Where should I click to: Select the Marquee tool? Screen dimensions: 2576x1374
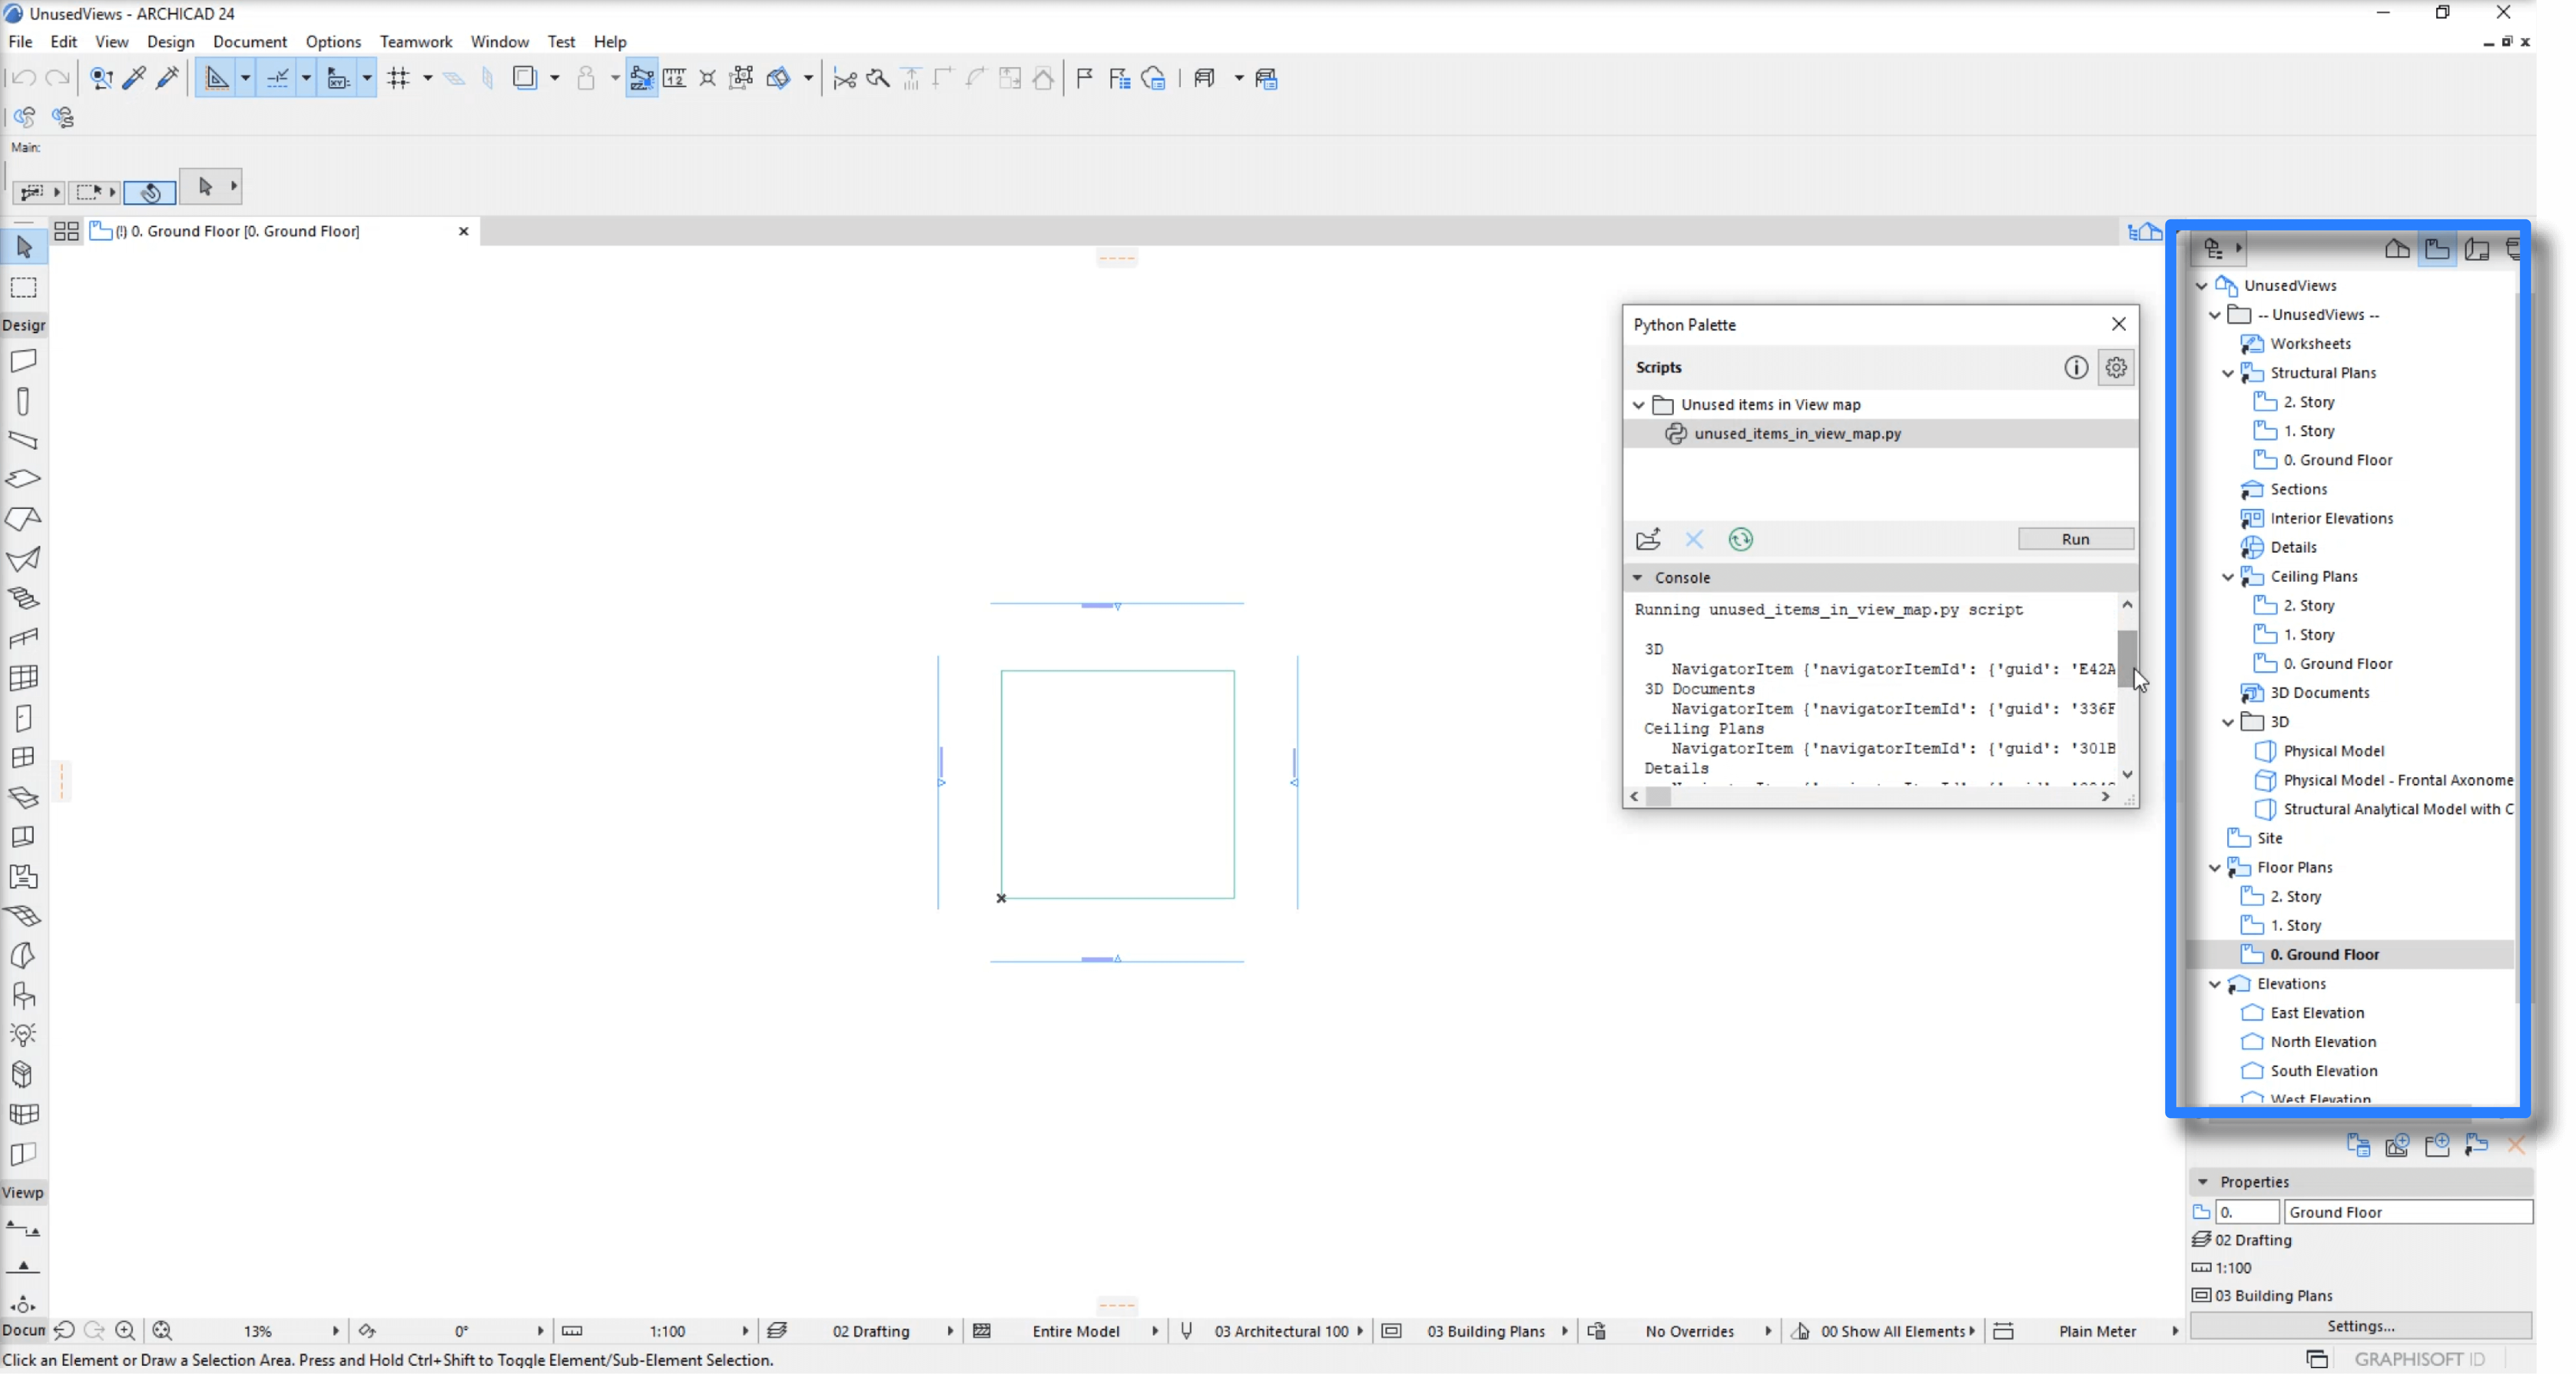click(x=24, y=288)
